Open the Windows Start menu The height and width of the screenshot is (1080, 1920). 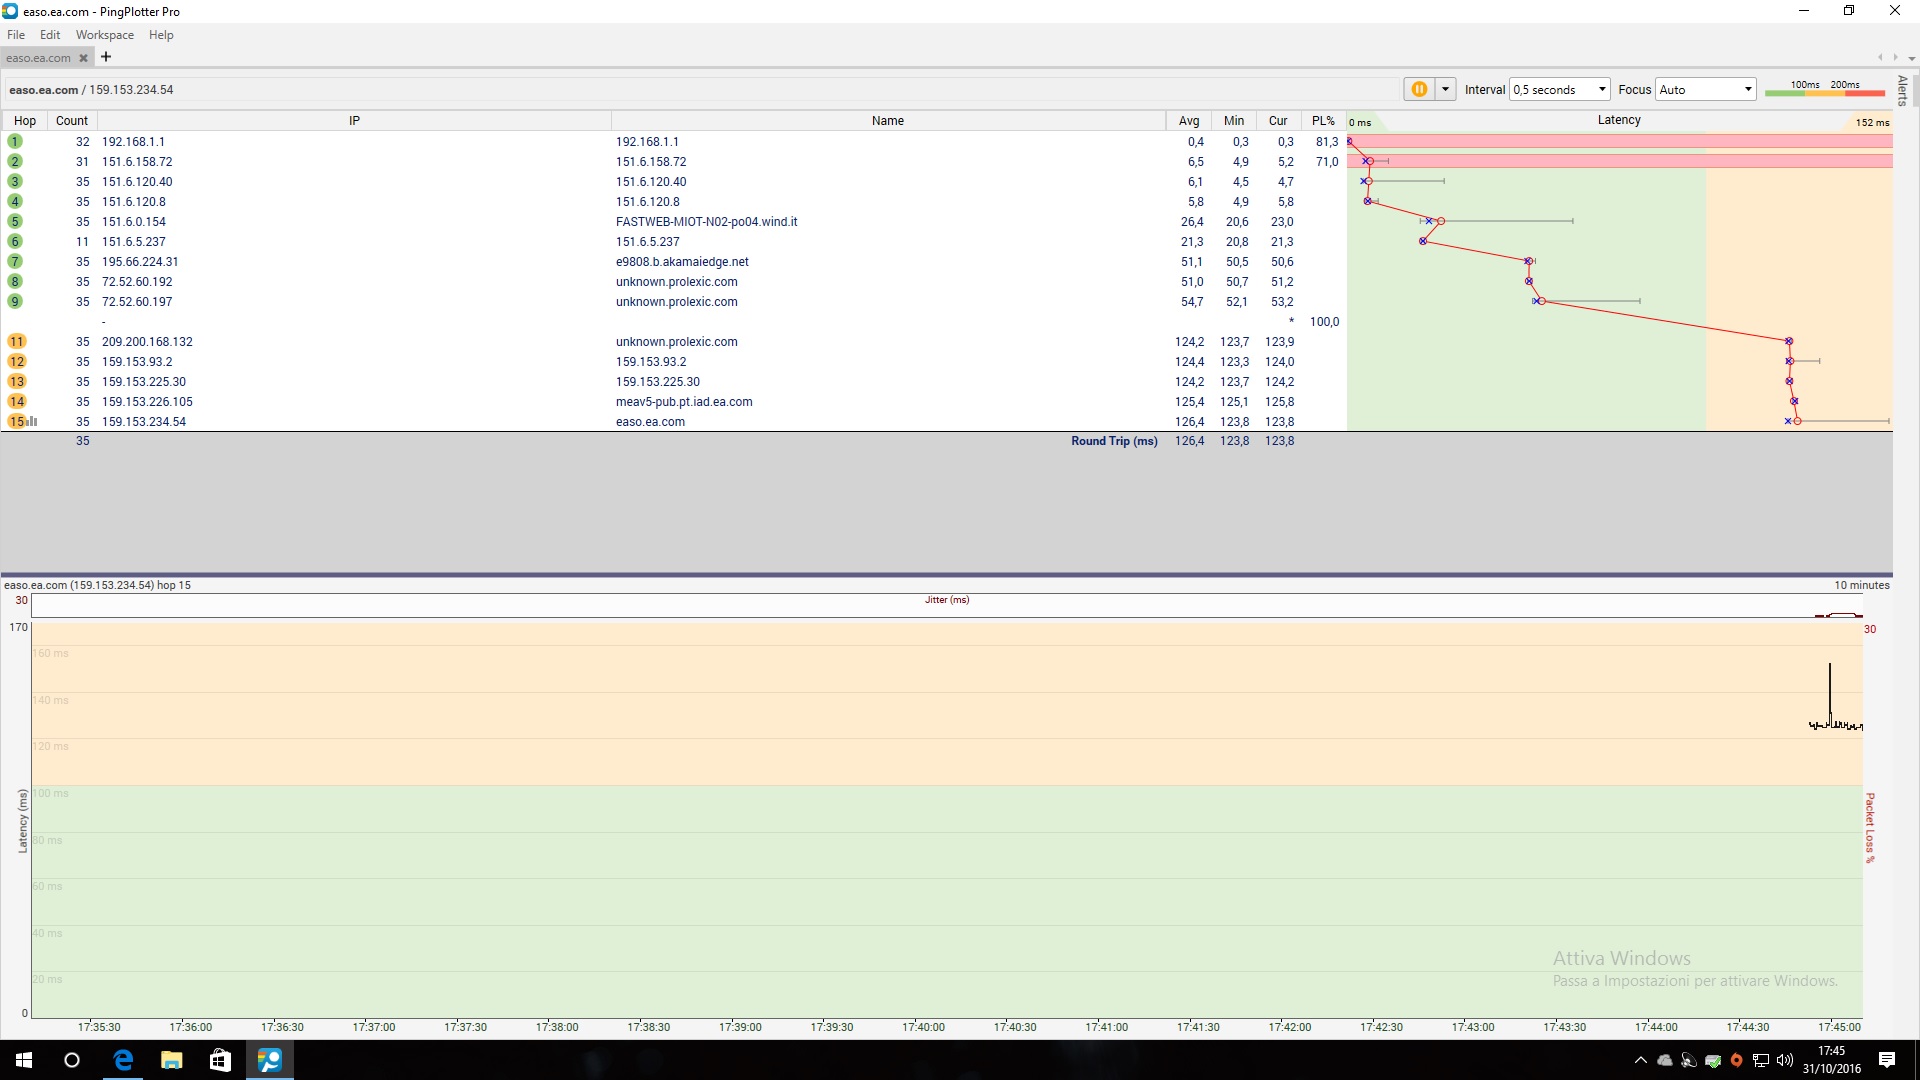(24, 1060)
